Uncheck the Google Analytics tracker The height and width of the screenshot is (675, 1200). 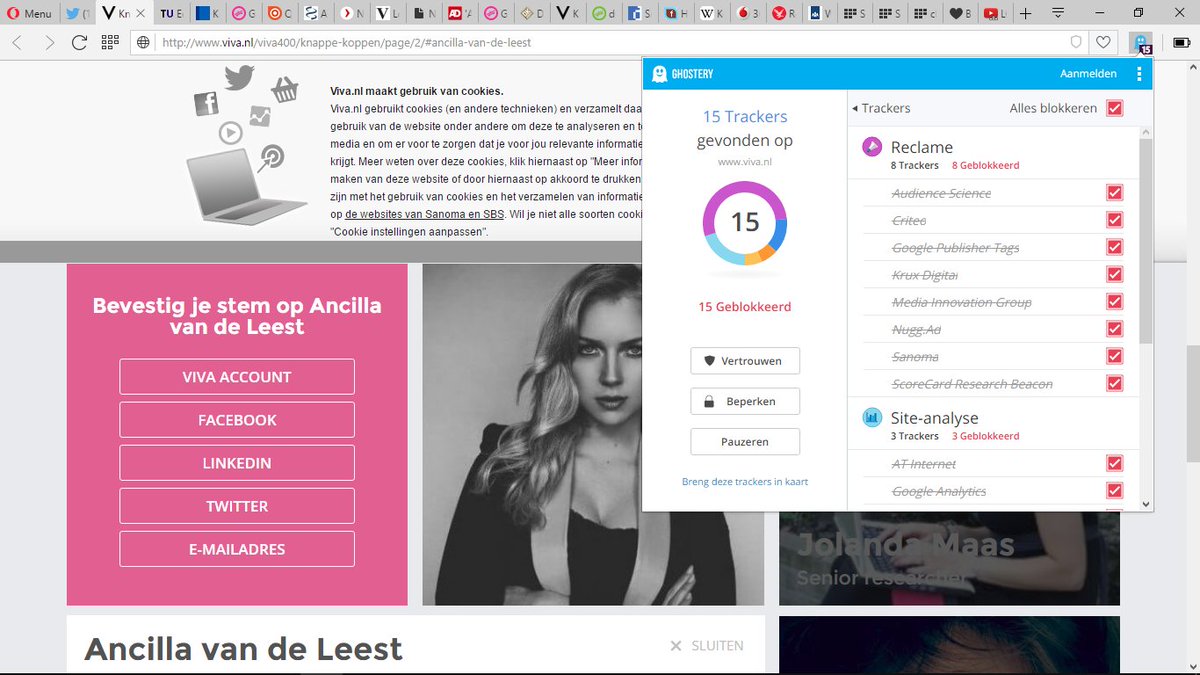1115,490
